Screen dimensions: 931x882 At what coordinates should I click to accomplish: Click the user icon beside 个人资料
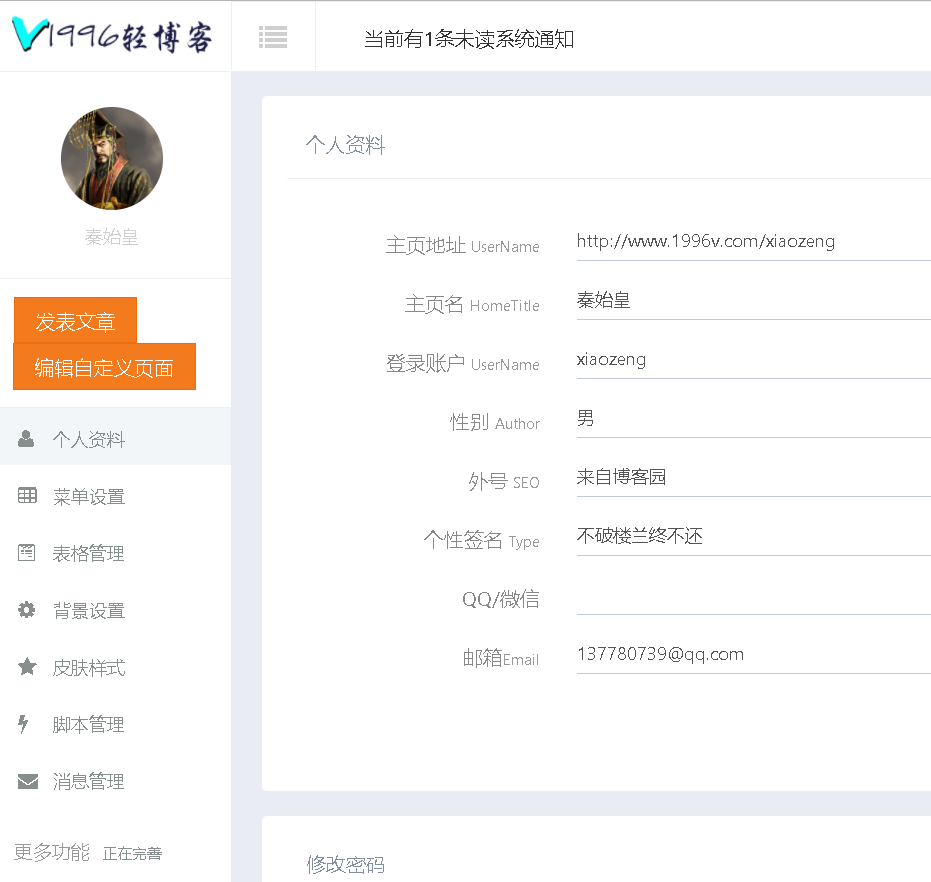tap(27, 439)
